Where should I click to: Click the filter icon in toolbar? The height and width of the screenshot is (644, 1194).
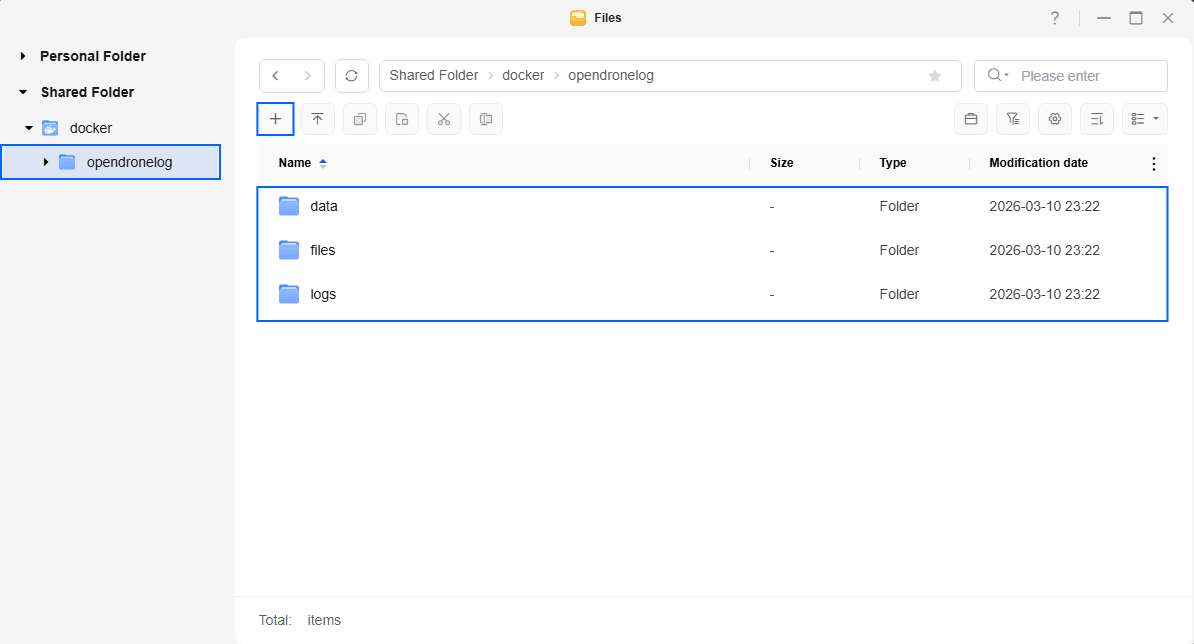click(x=1012, y=119)
